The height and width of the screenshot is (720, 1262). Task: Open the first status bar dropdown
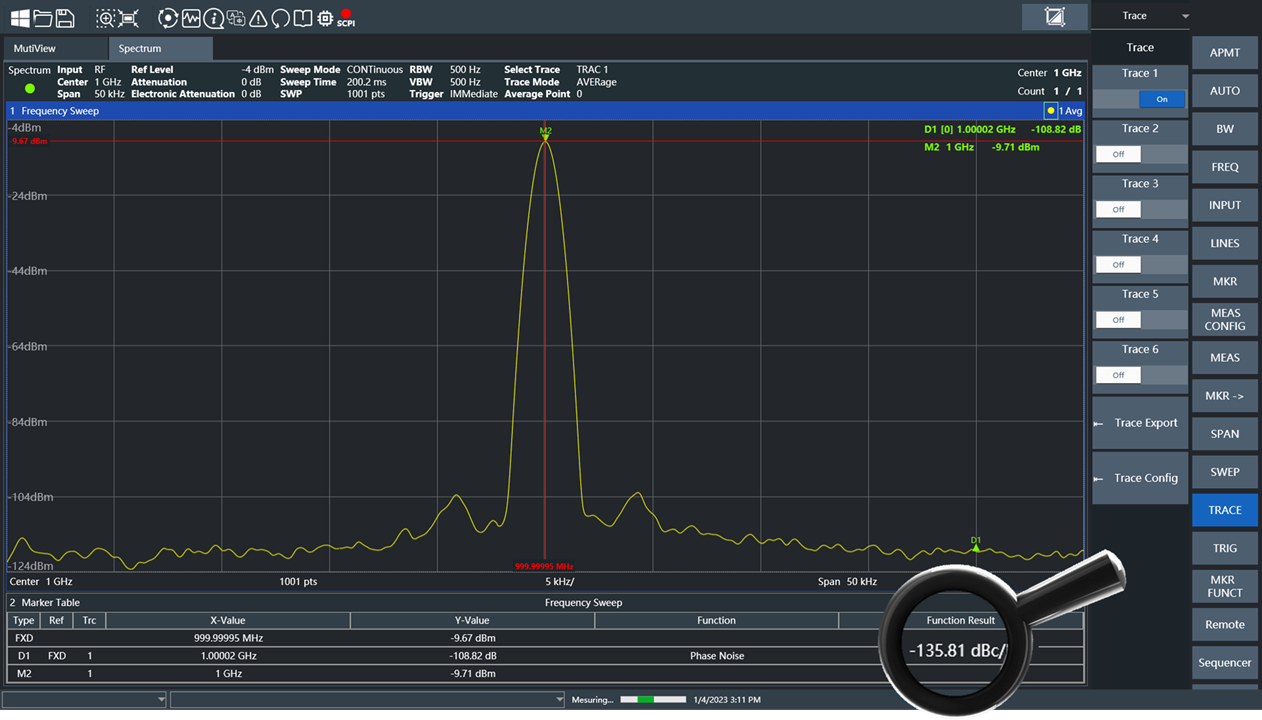[84, 699]
